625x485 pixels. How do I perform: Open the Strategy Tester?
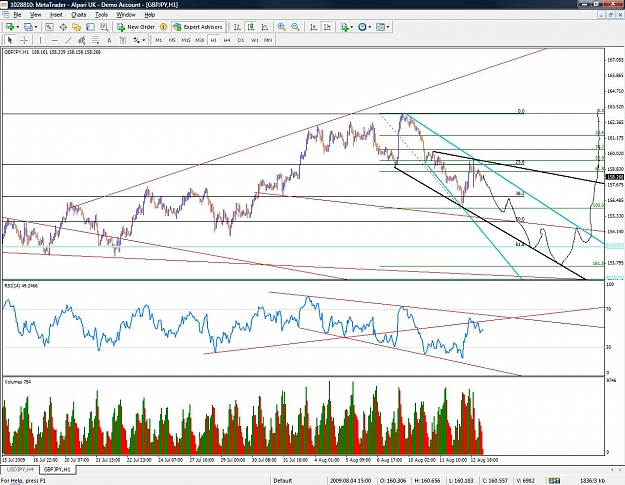pyautogui.click(x=104, y=27)
